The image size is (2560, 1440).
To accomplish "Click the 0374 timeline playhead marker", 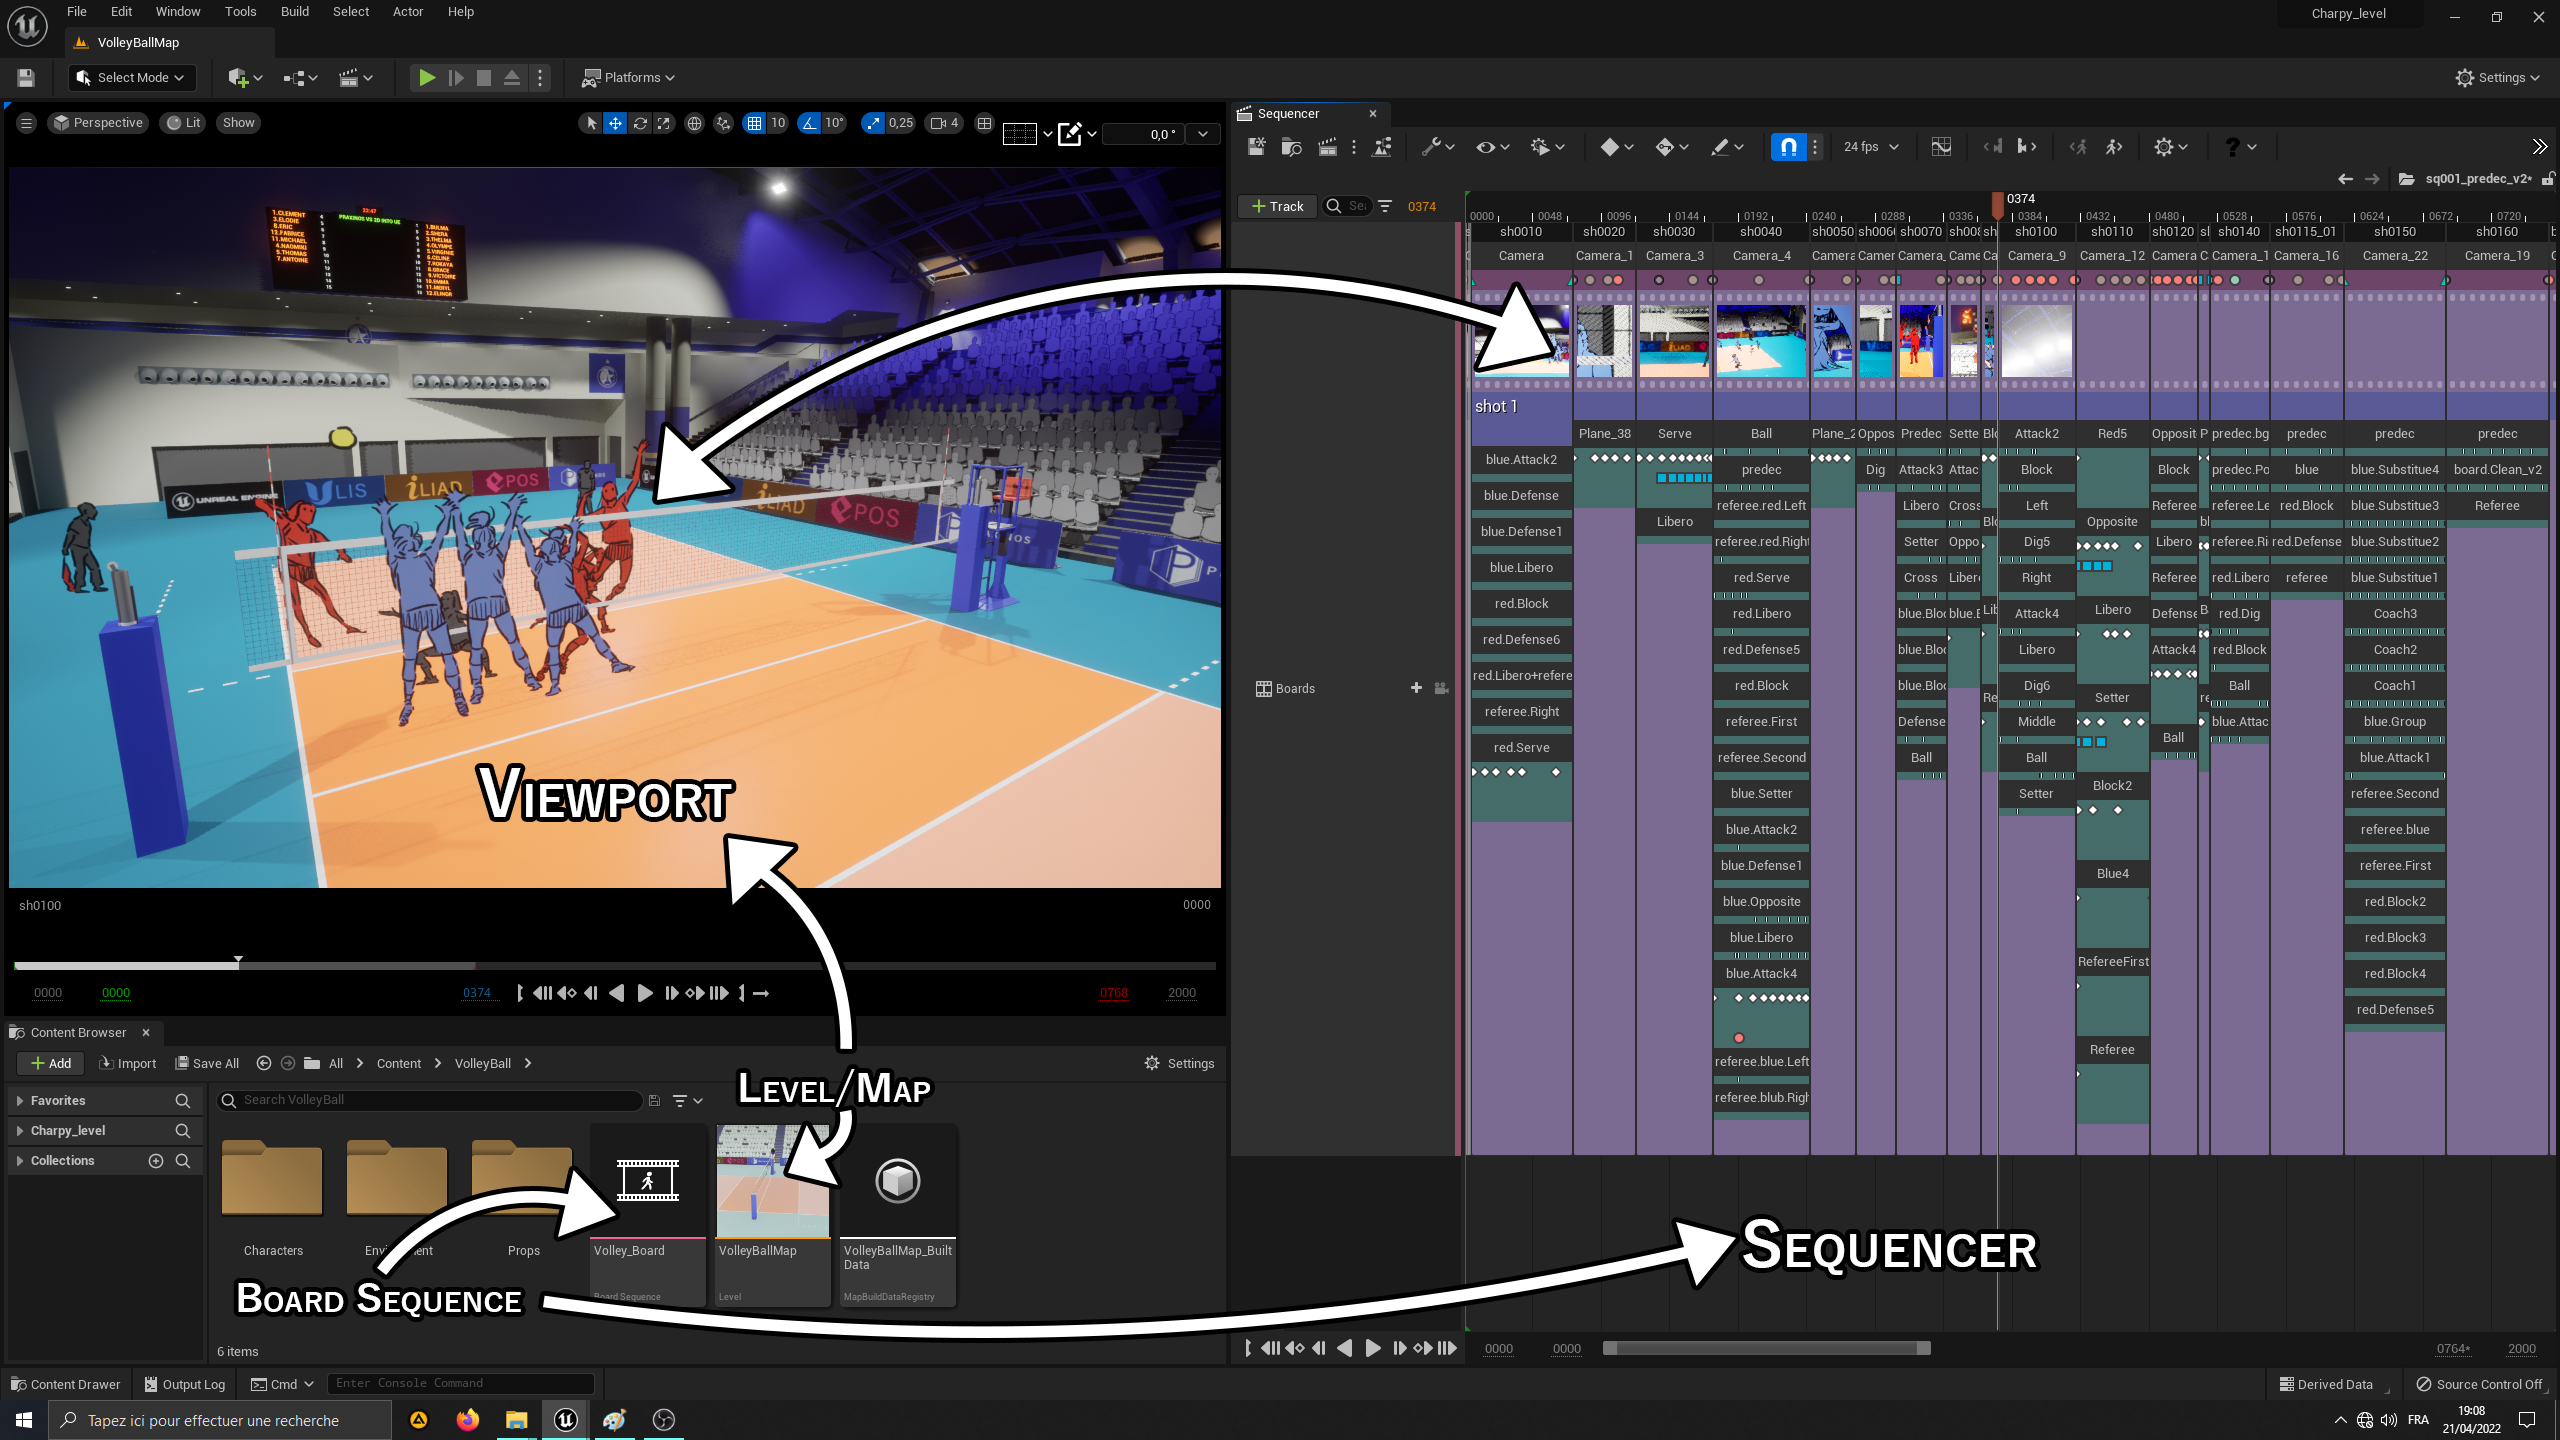I will click(x=1997, y=204).
